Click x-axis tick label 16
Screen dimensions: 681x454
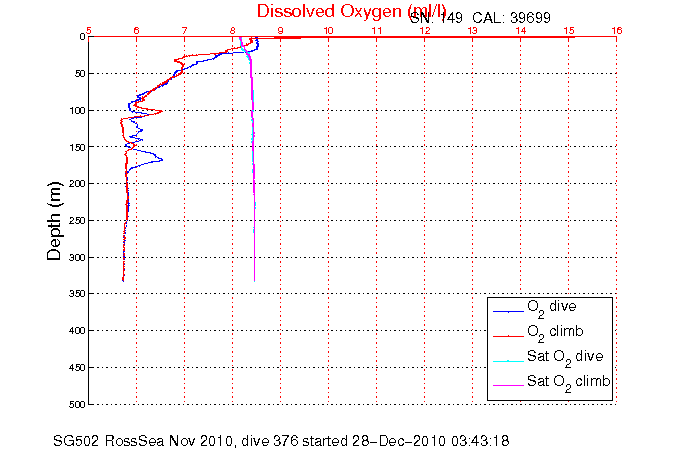point(617,30)
